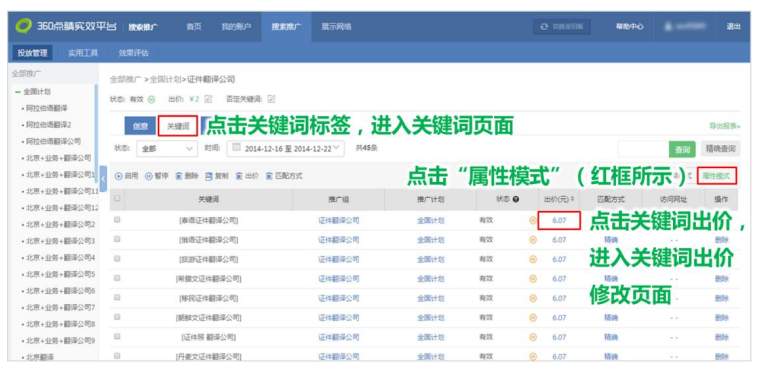Select 阿拉伯语翻译2 in the sidebar tree
Image resolution: width=765 pixels, height=386 pixels.
(48, 125)
